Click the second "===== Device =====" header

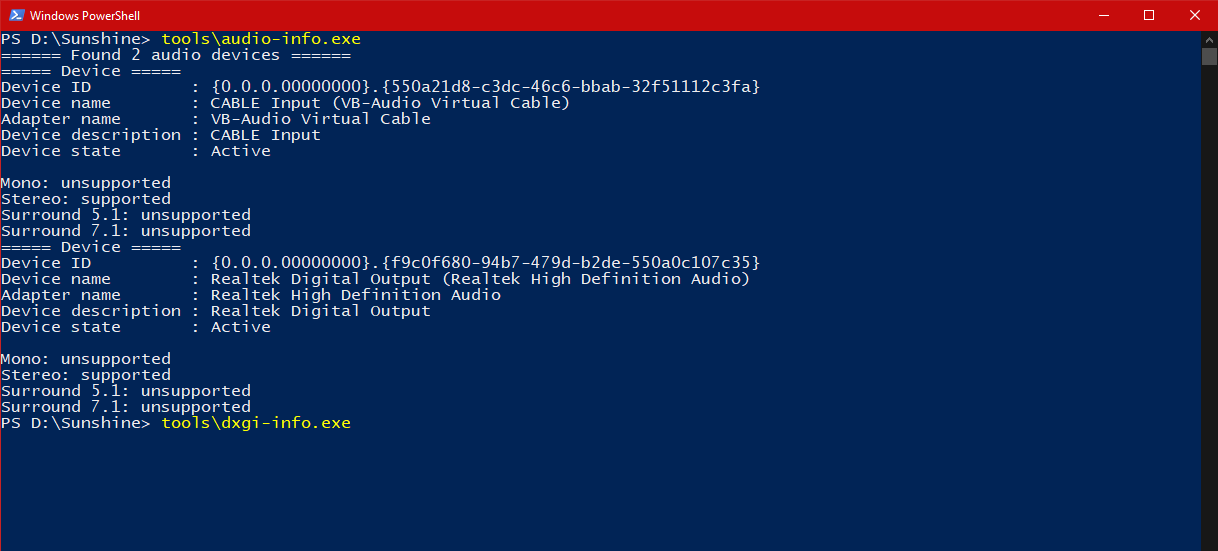pyautogui.click(x=91, y=247)
